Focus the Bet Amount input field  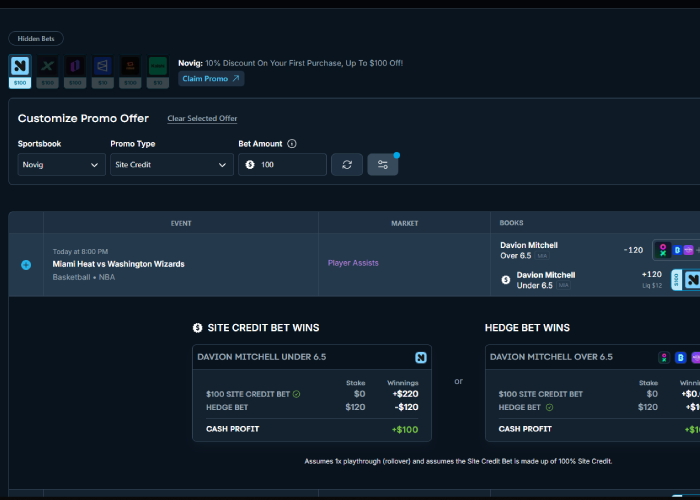pos(282,165)
